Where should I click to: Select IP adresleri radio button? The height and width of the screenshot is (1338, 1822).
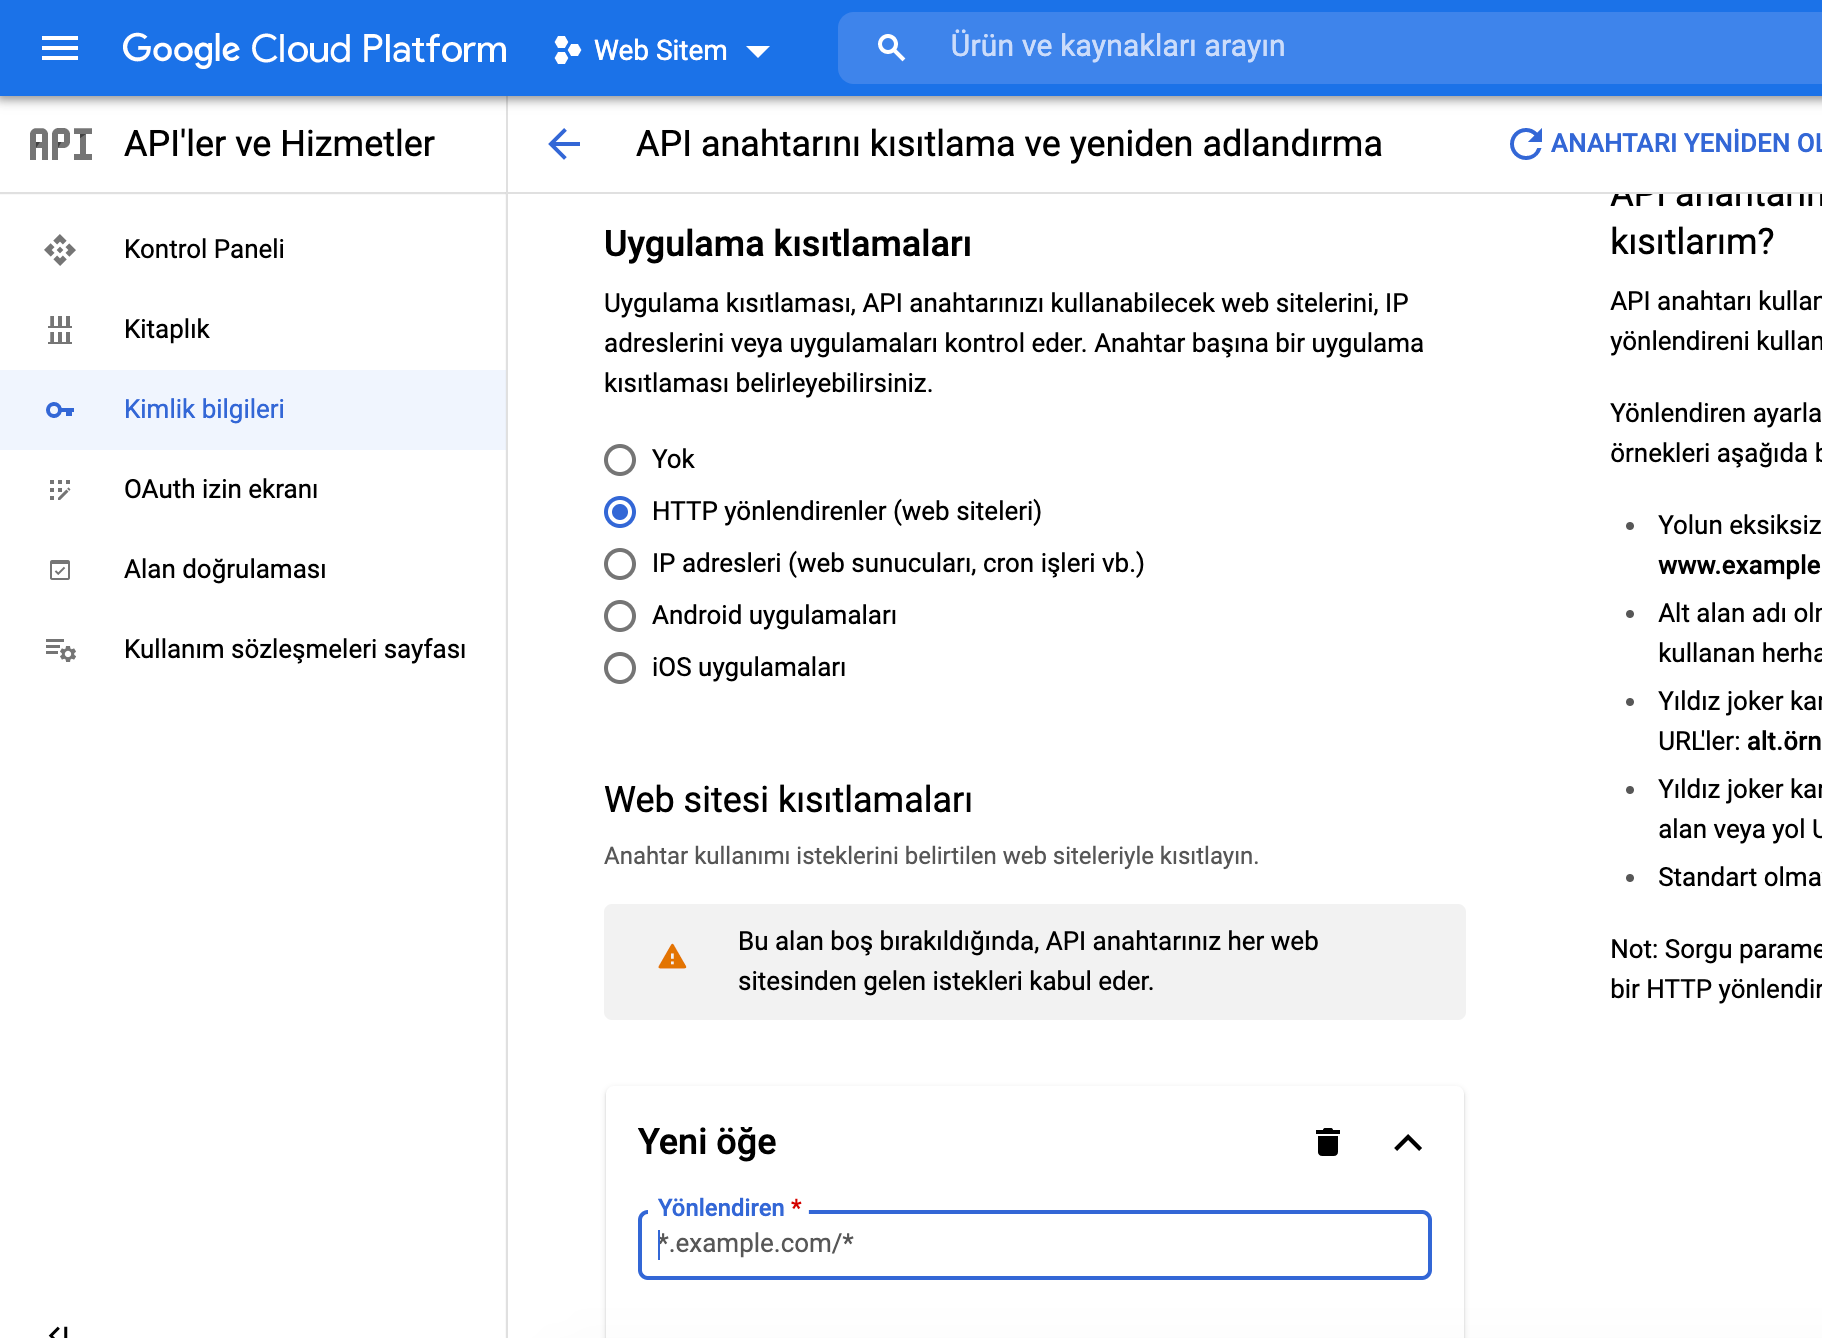click(x=620, y=564)
